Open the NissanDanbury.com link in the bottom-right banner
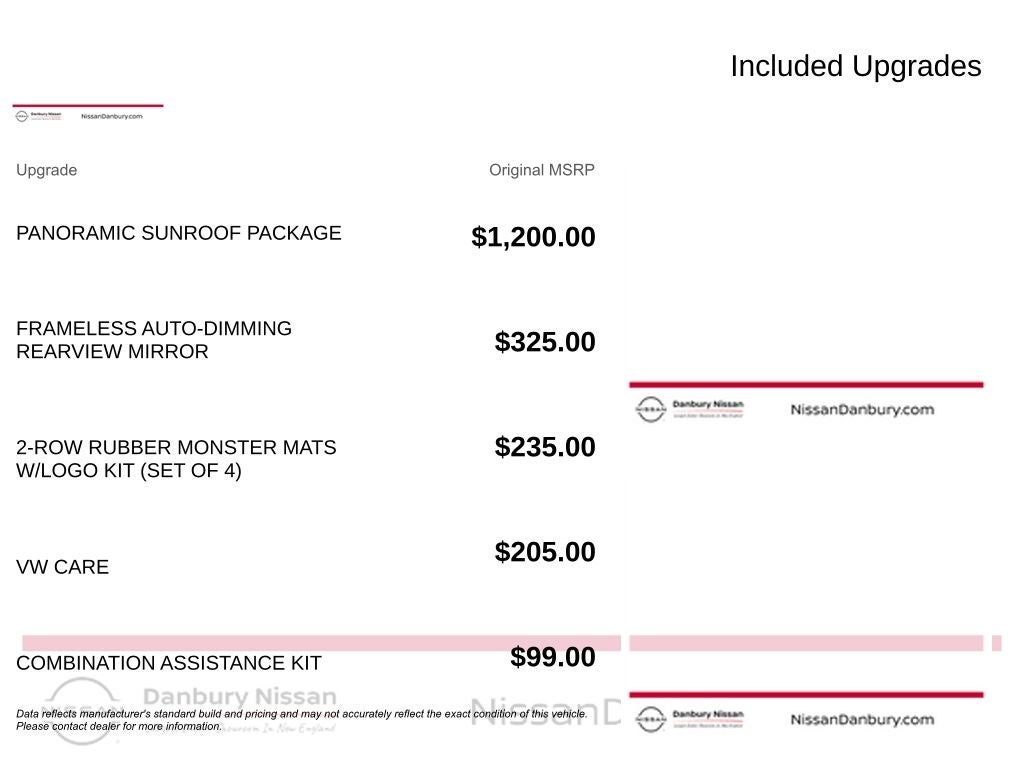The height and width of the screenshot is (768, 1024). click(862, 719)
